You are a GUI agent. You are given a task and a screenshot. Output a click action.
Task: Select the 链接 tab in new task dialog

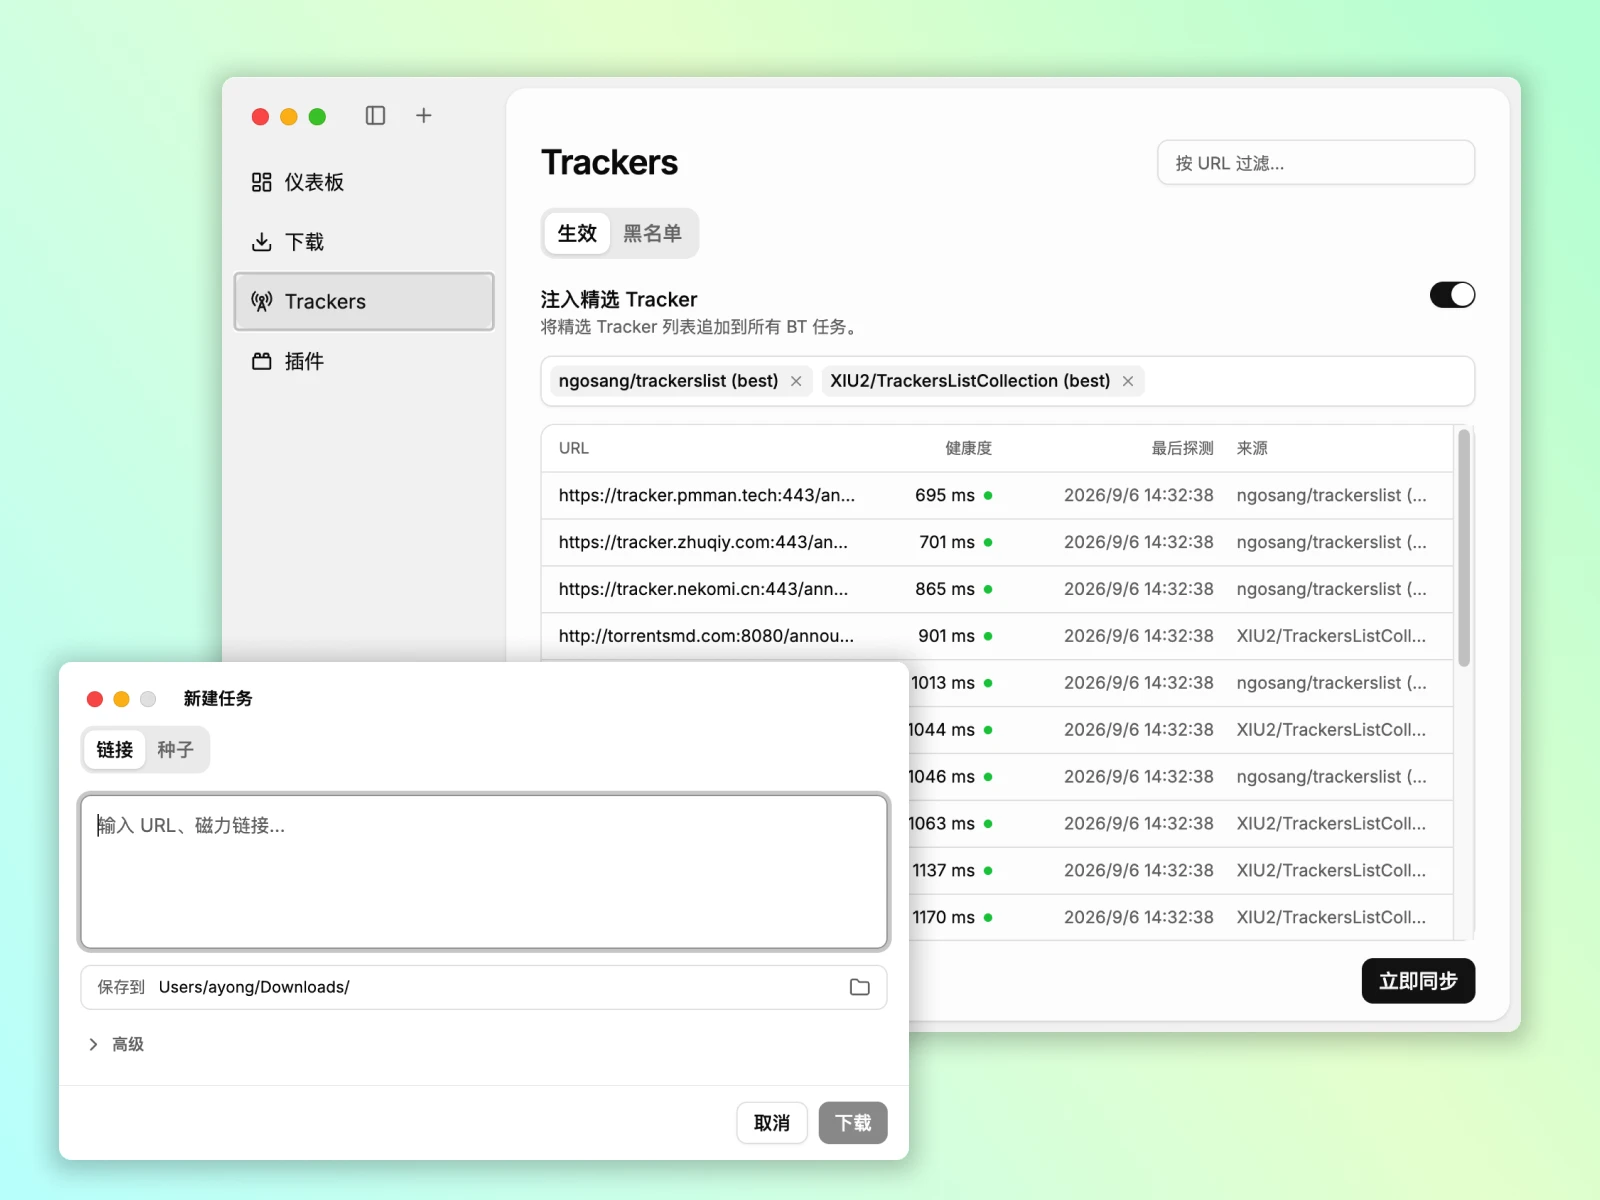(x=115, y=750)
